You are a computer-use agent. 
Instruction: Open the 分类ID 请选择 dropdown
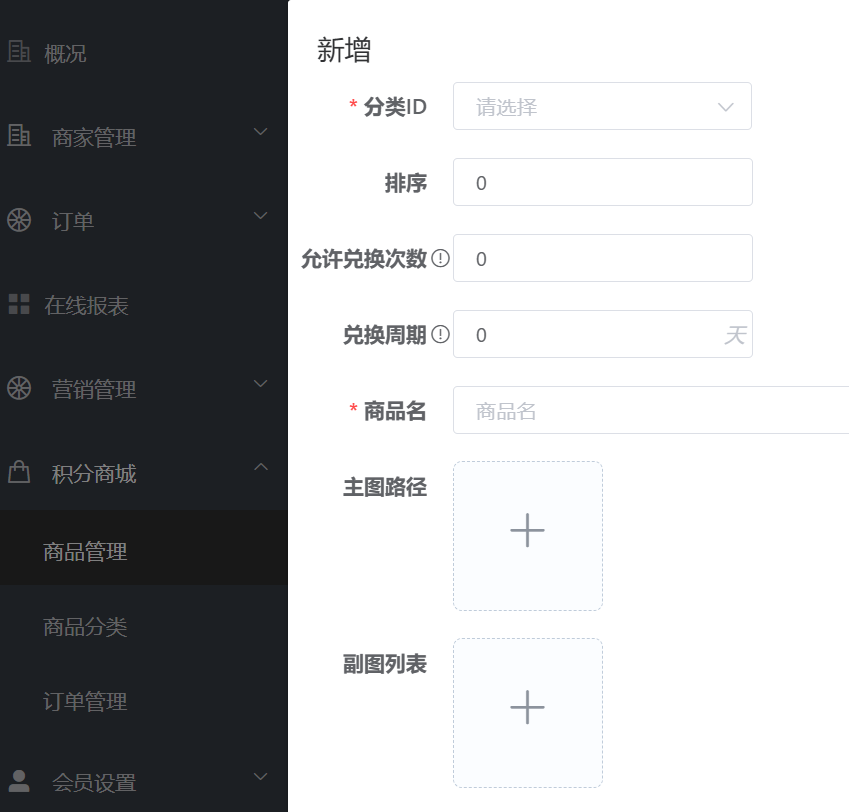[x=602, y=106]
